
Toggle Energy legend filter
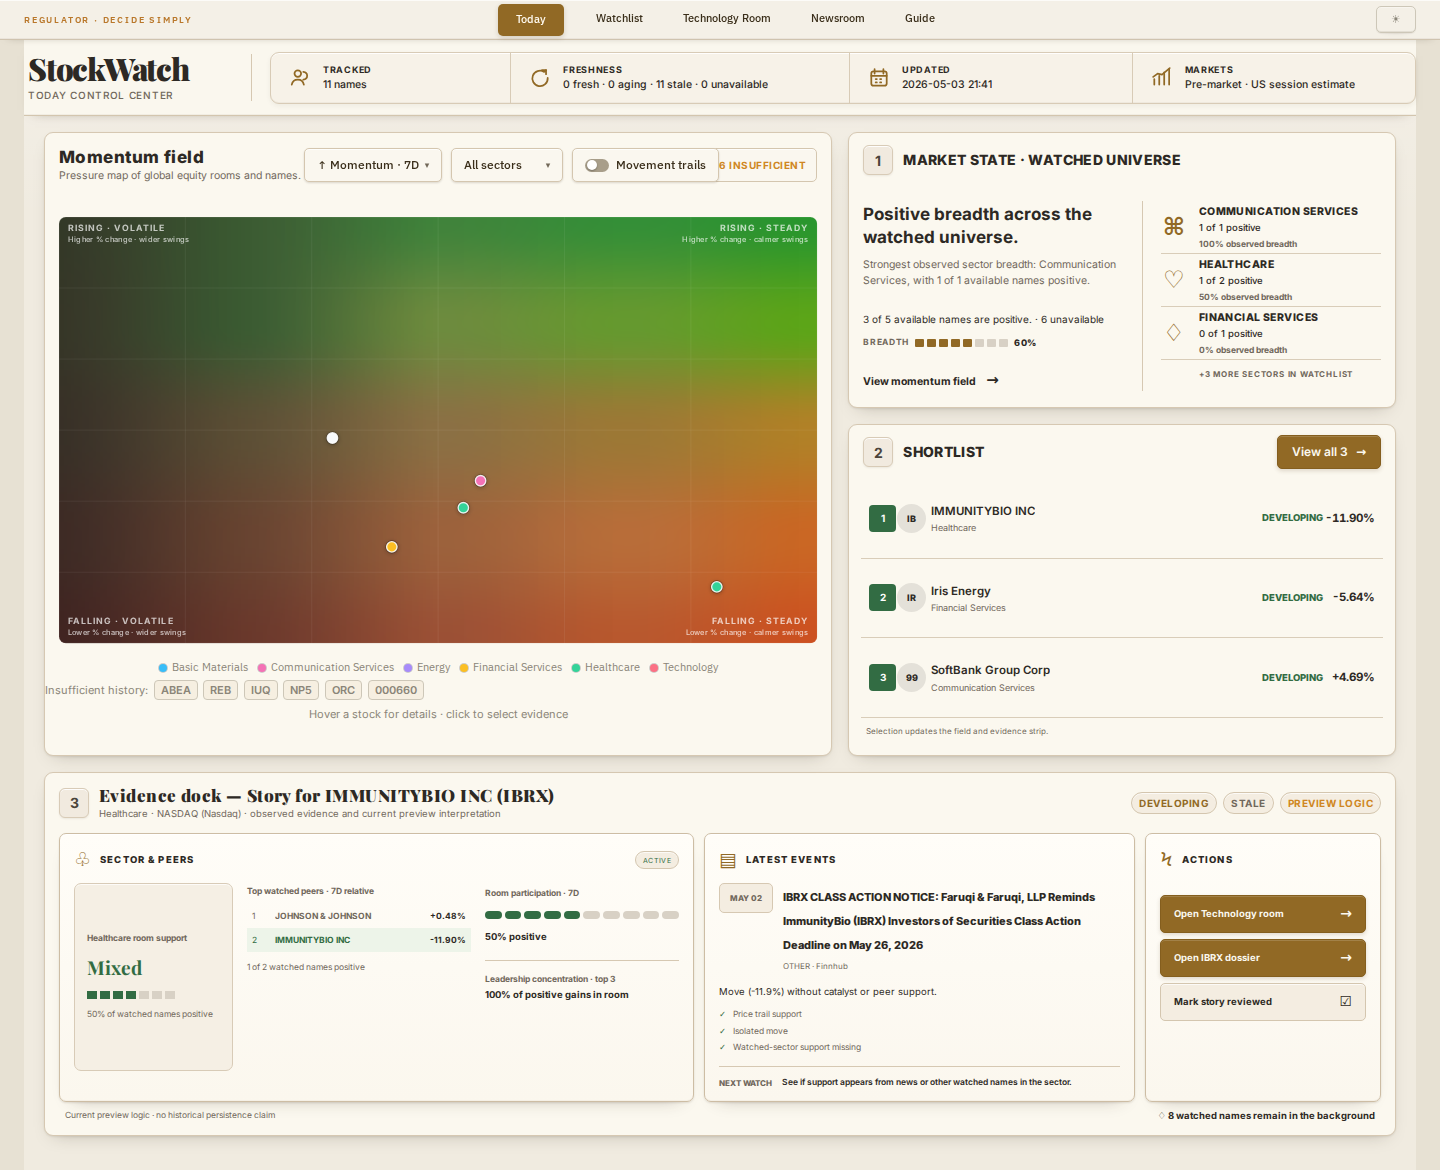(x=427, y=668)
